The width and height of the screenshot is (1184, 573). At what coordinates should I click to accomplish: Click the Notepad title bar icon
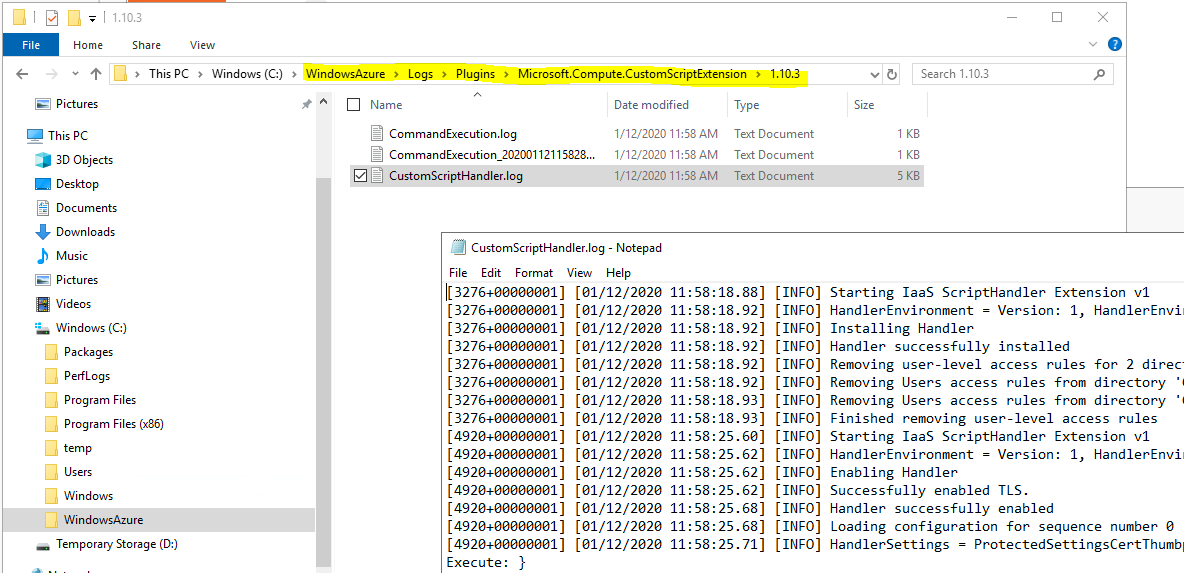pyautogui.click(x=457, y=247)
